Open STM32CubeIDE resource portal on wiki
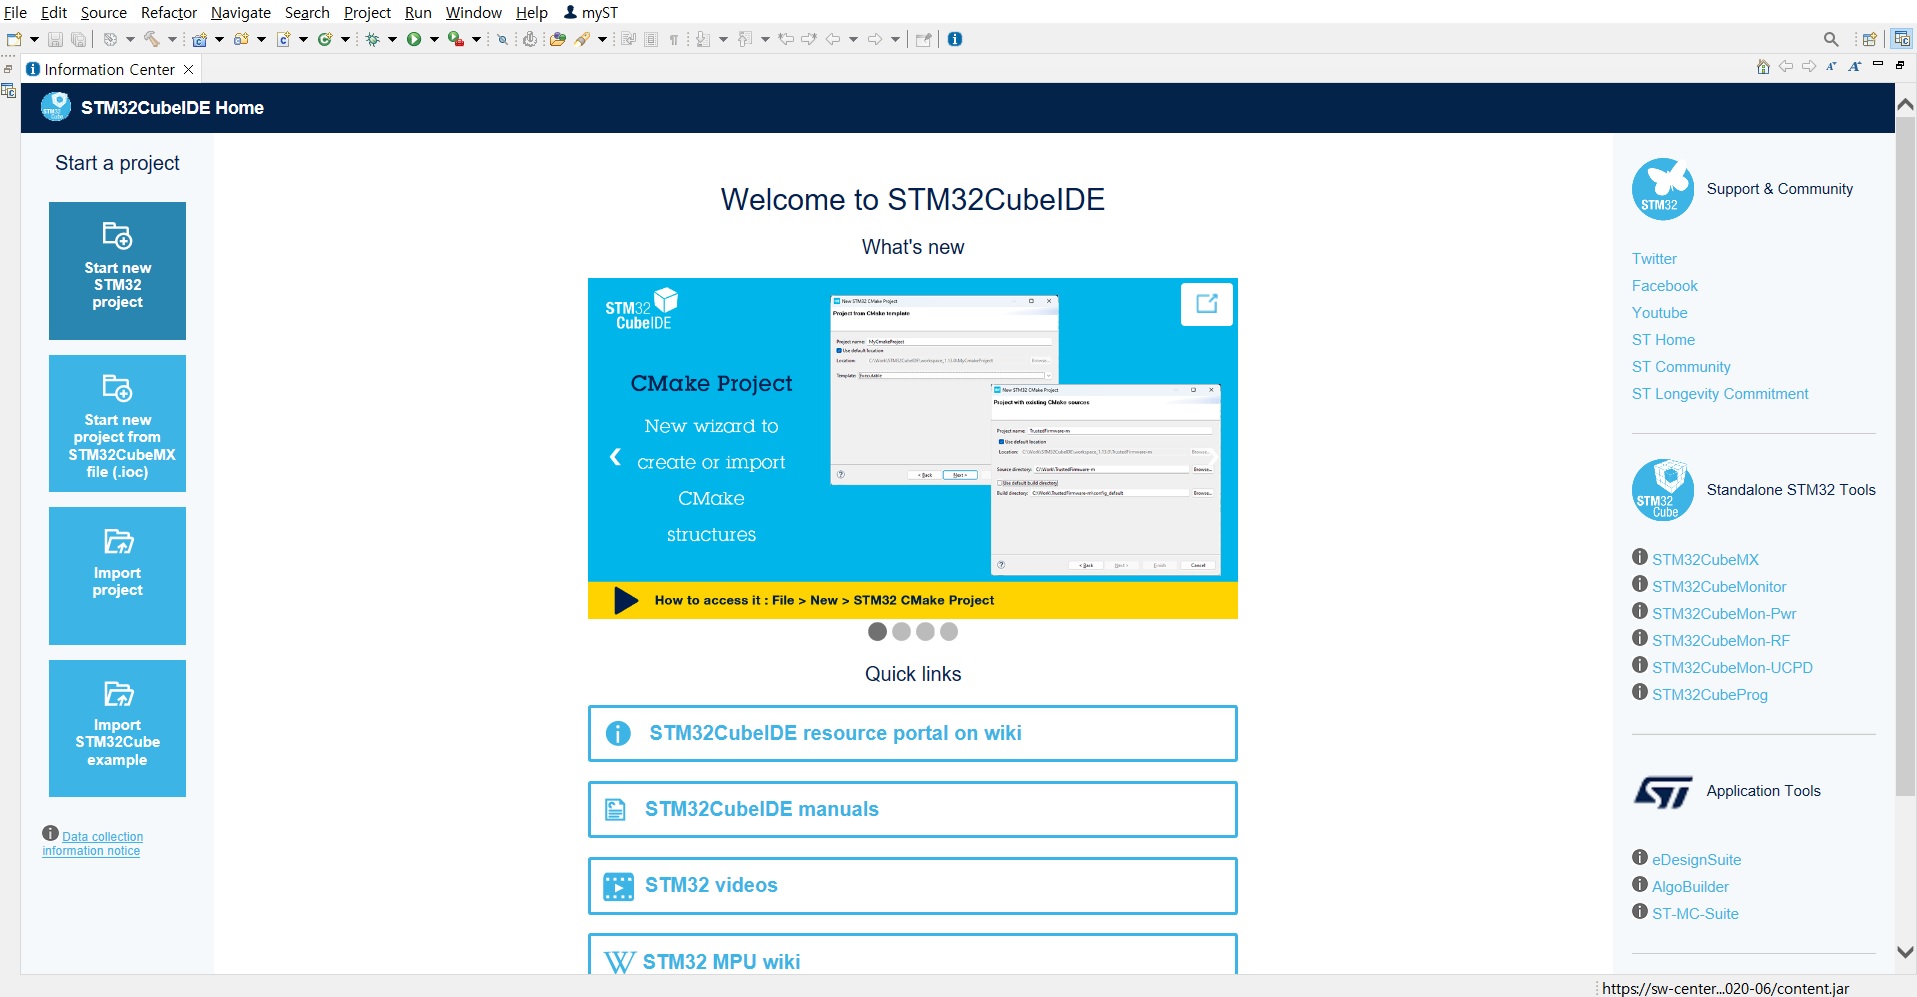The height and width of the screenshot is (997, 1917). 912,733
